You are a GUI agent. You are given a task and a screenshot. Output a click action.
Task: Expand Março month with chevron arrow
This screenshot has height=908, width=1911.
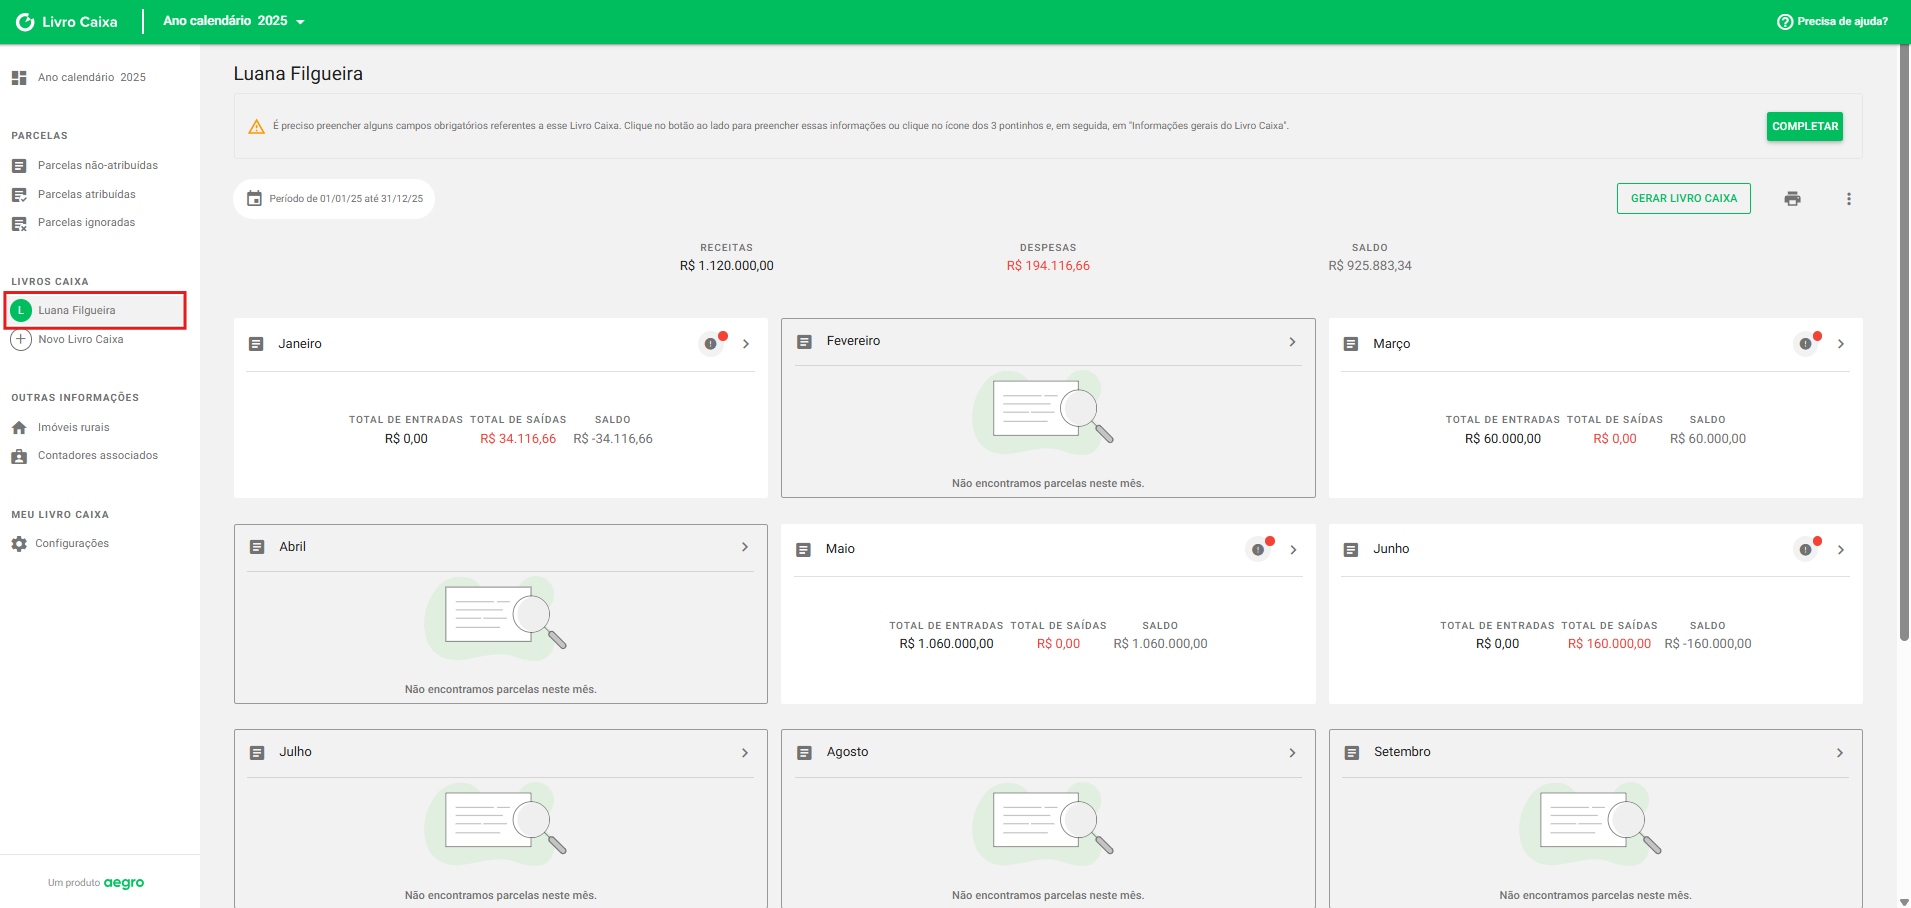click(x=1840, y=344)
